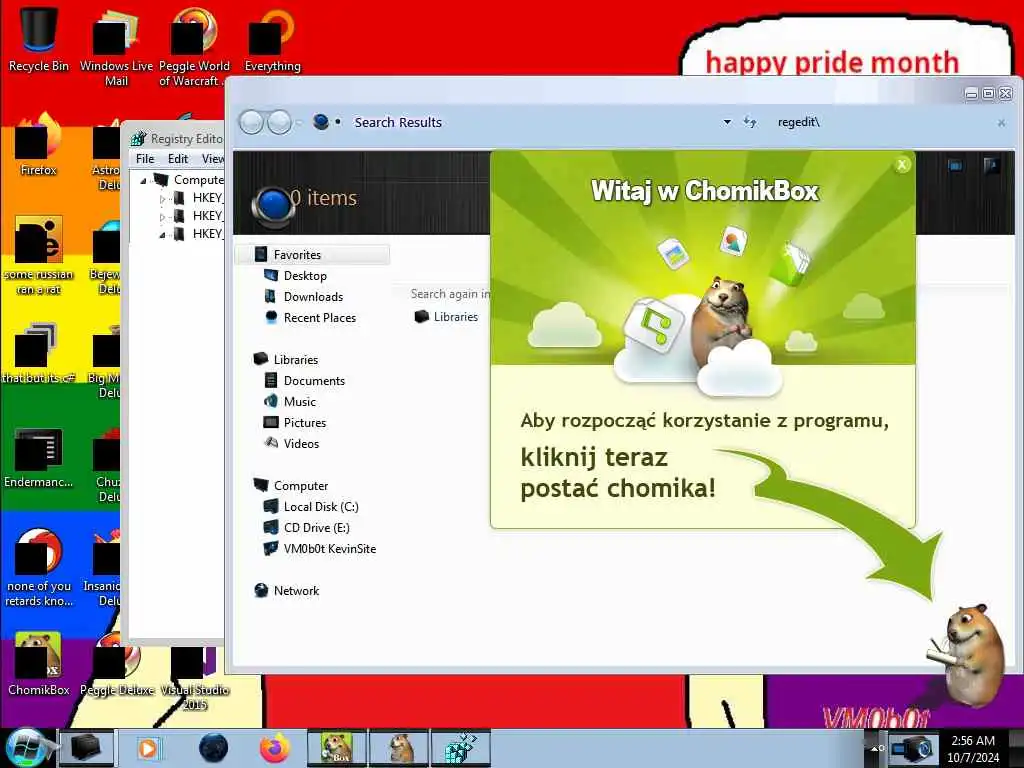
Task: Open the 'some russian ran a rat' desktop icon
Action: click(39, 255)
